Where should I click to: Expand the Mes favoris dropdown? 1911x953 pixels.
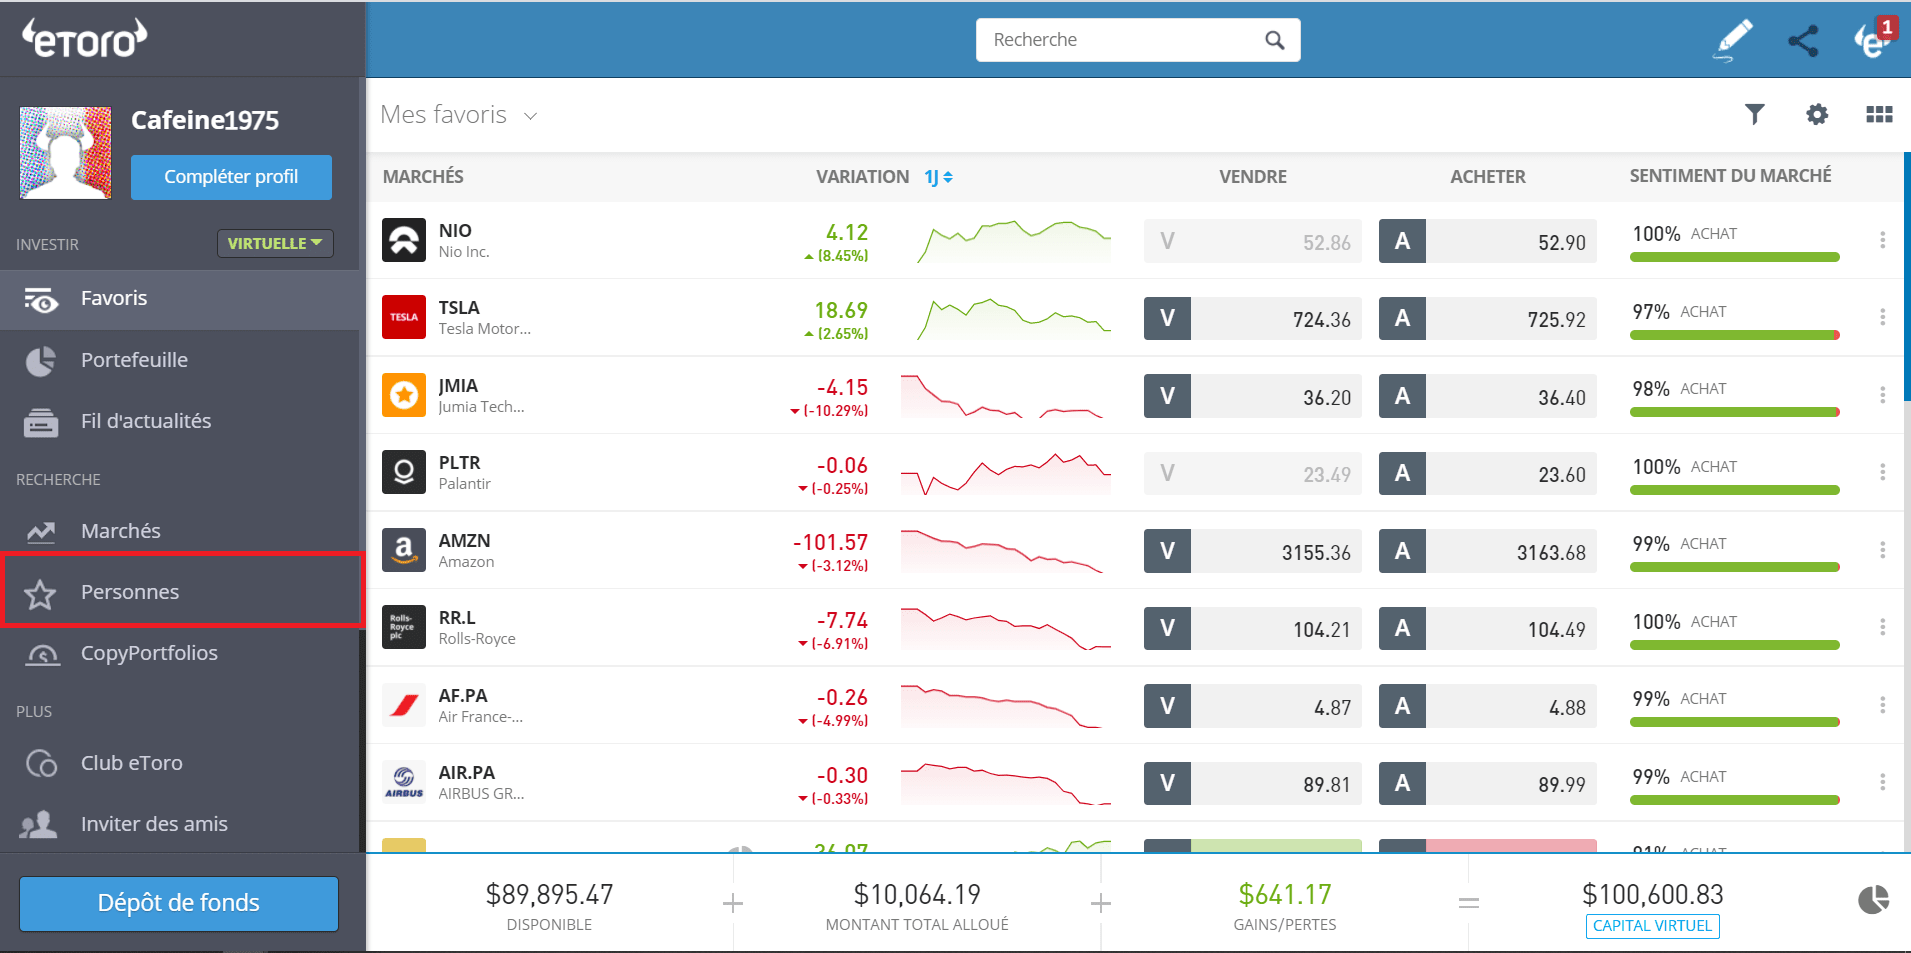[530, 114]
